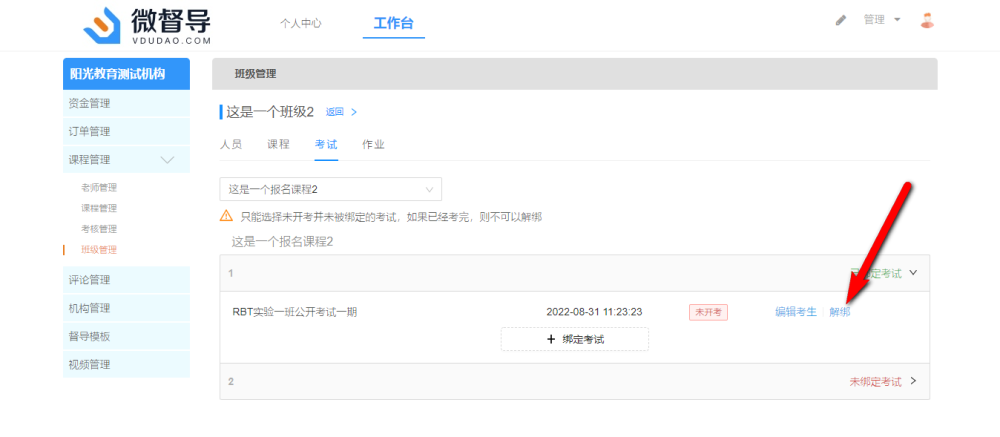Go to 个人中心 tab
This screenshot has height=437, width=1000.
(x=300, y=24)
